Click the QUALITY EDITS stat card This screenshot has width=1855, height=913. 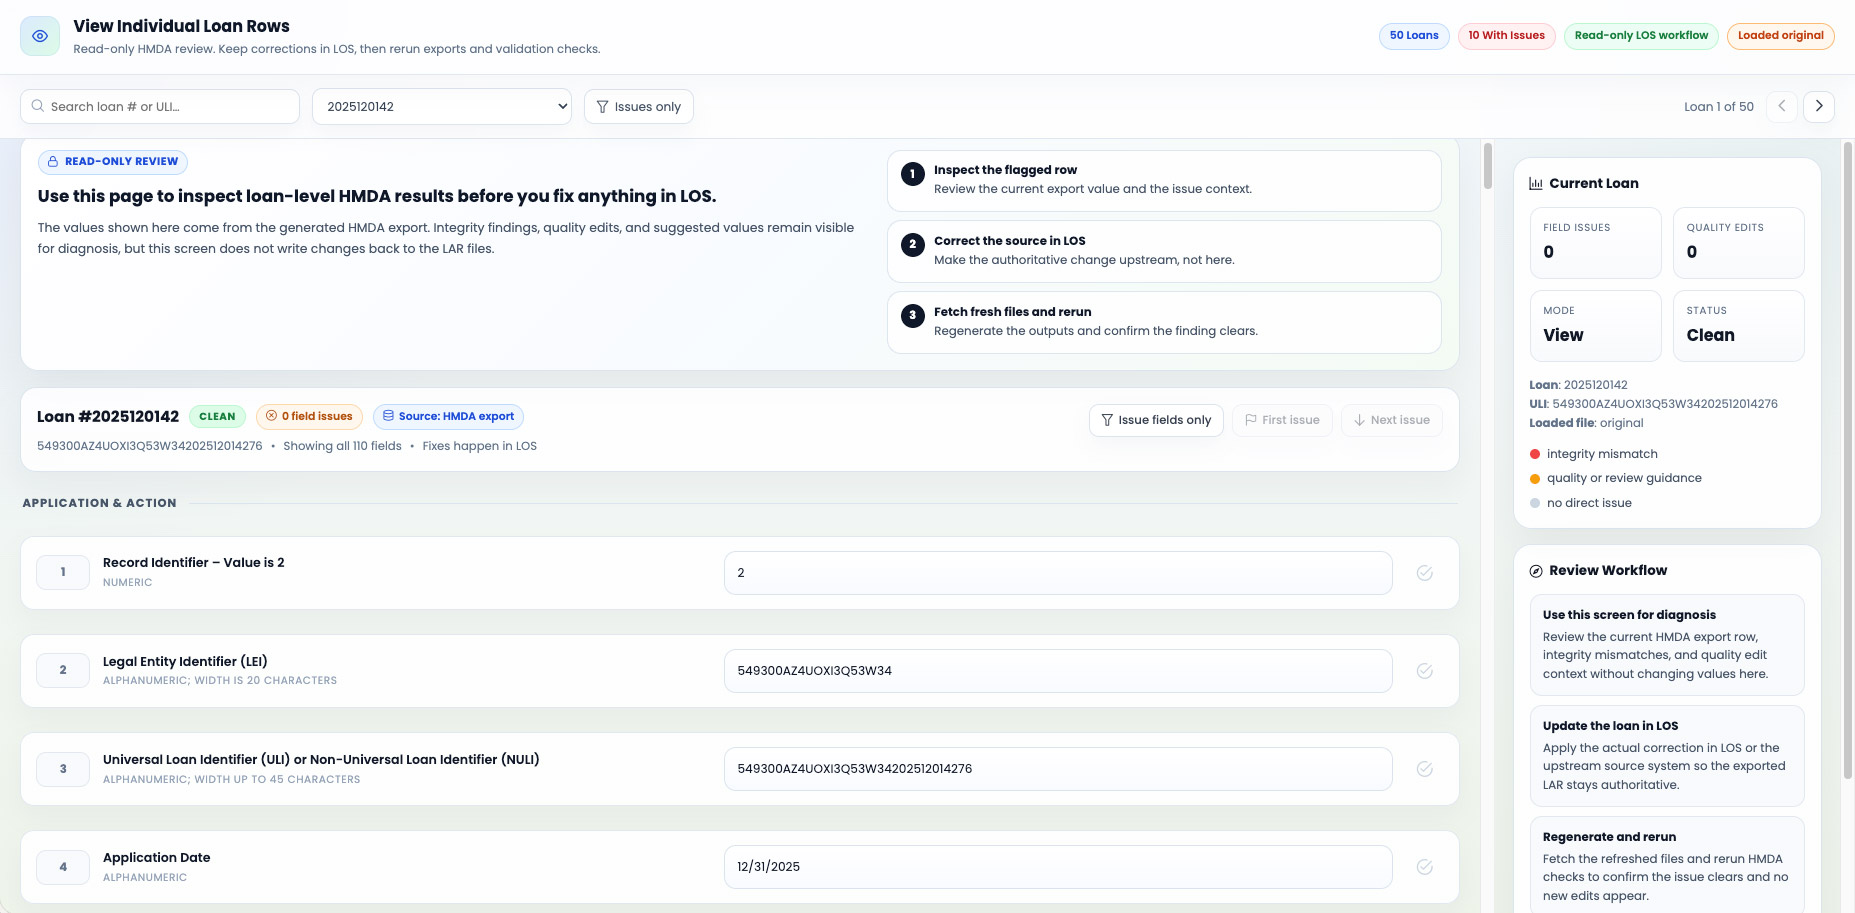tap(1738, 243)
